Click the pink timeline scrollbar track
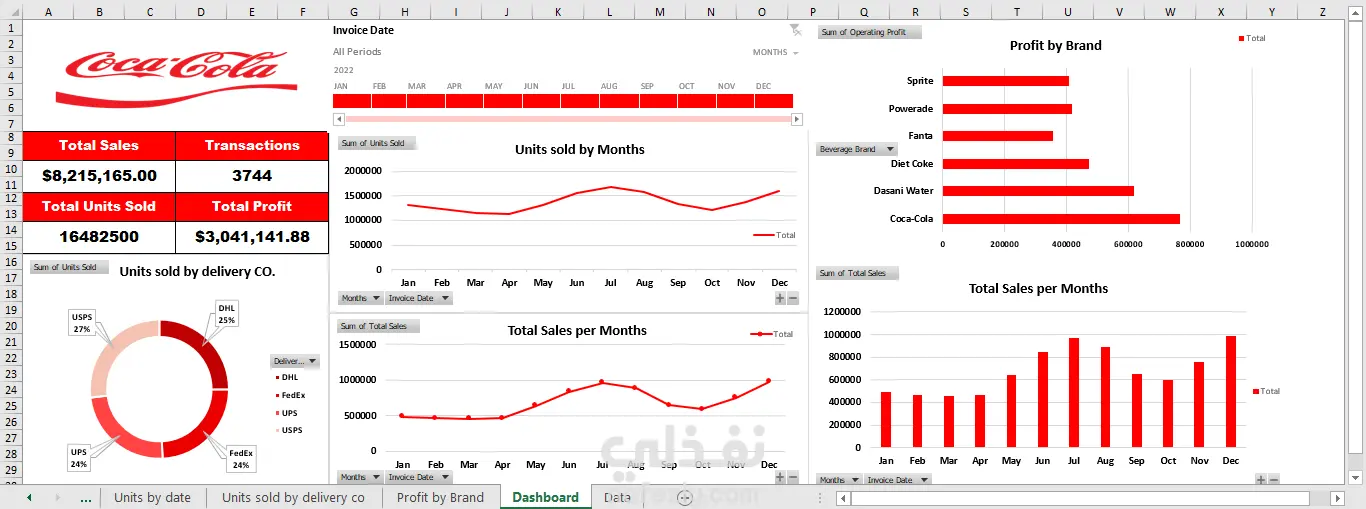Screen dimensions: 1366x509 pyautogui.click(x=567, y=119)
